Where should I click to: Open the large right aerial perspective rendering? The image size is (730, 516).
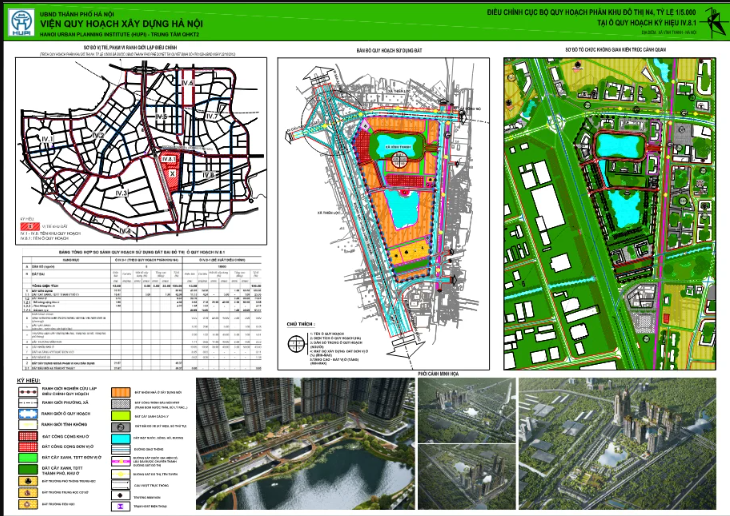point(617,444)
